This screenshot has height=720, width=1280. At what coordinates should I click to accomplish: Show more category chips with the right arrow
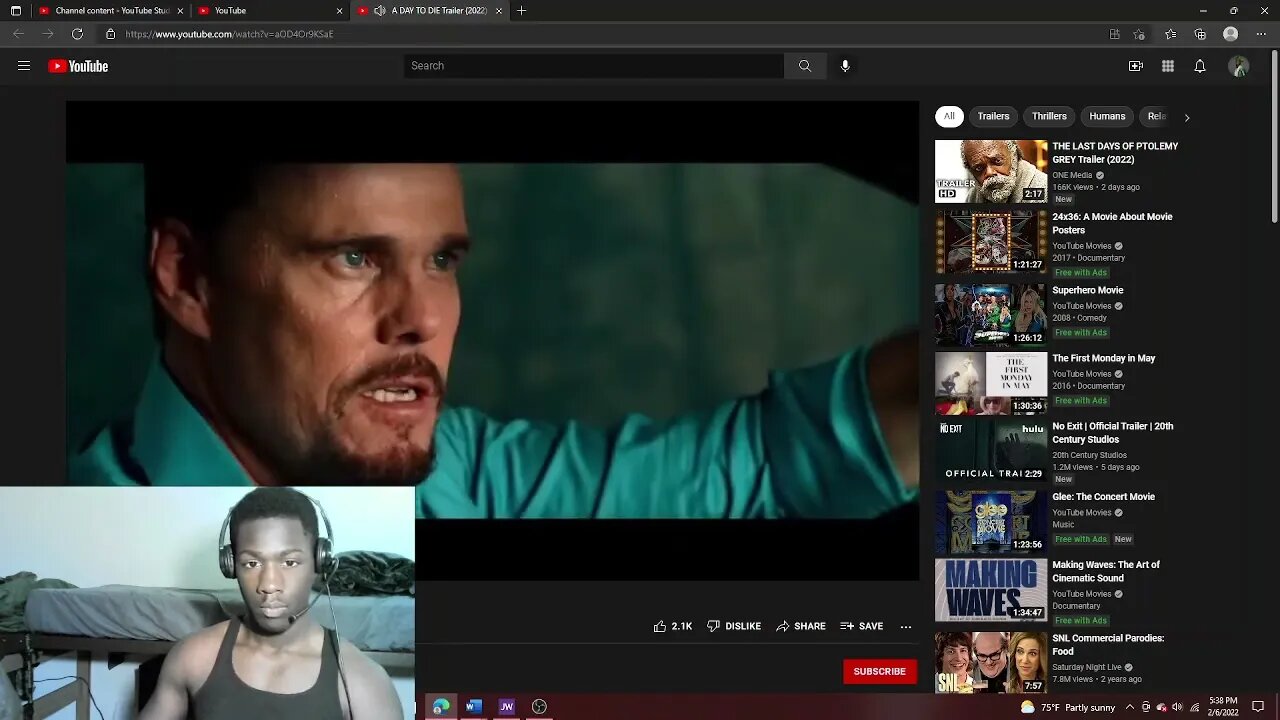tap(1187, 117)
